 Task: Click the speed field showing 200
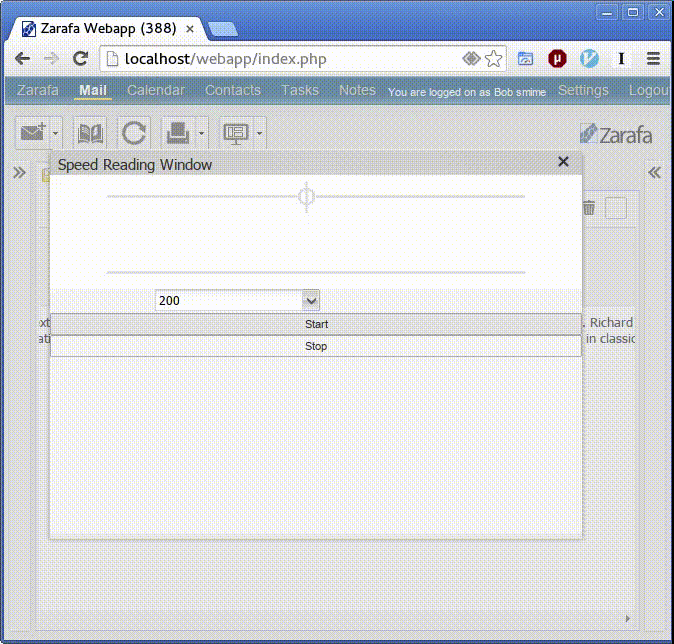click(x=229, y=301)
